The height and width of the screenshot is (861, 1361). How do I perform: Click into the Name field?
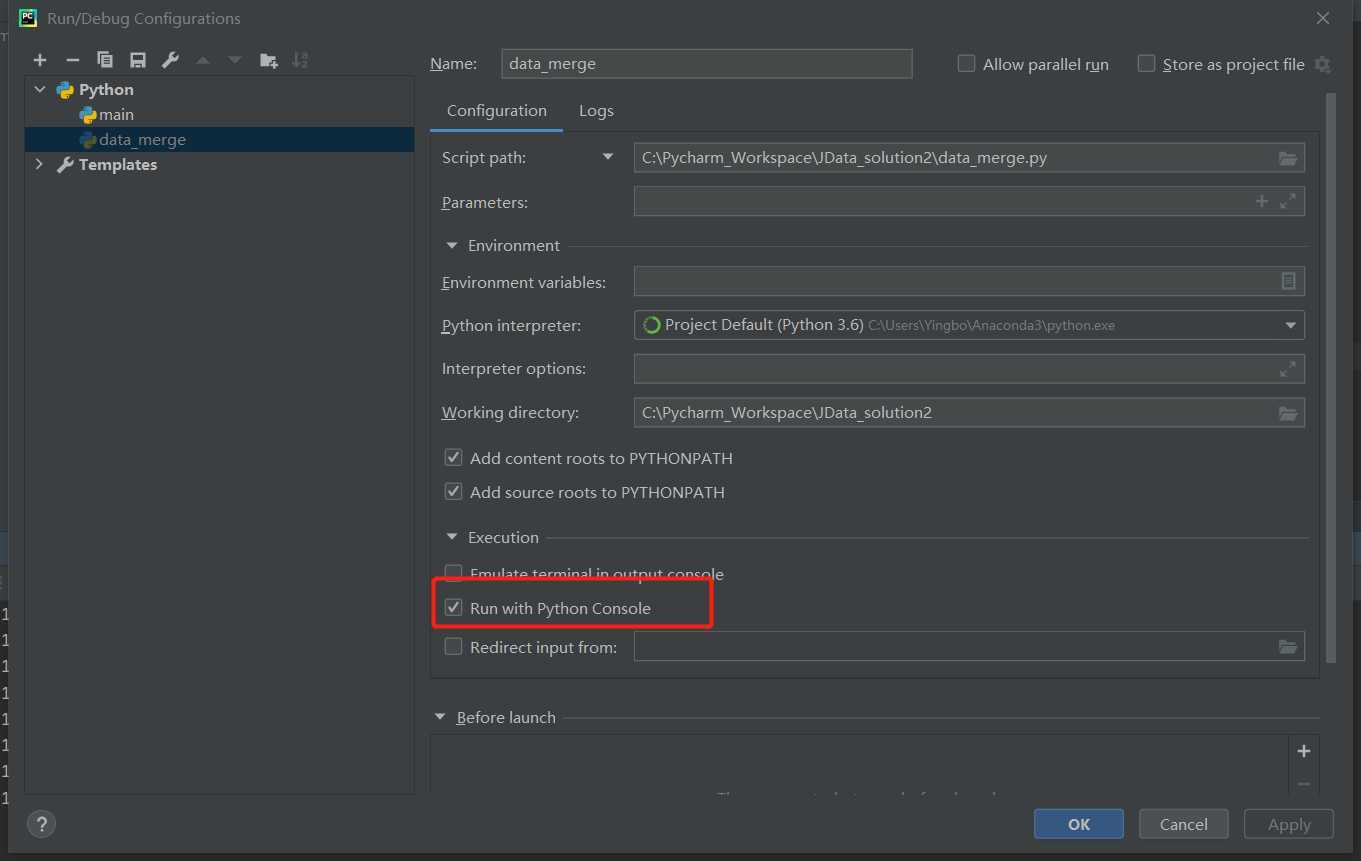coord(706,63)
